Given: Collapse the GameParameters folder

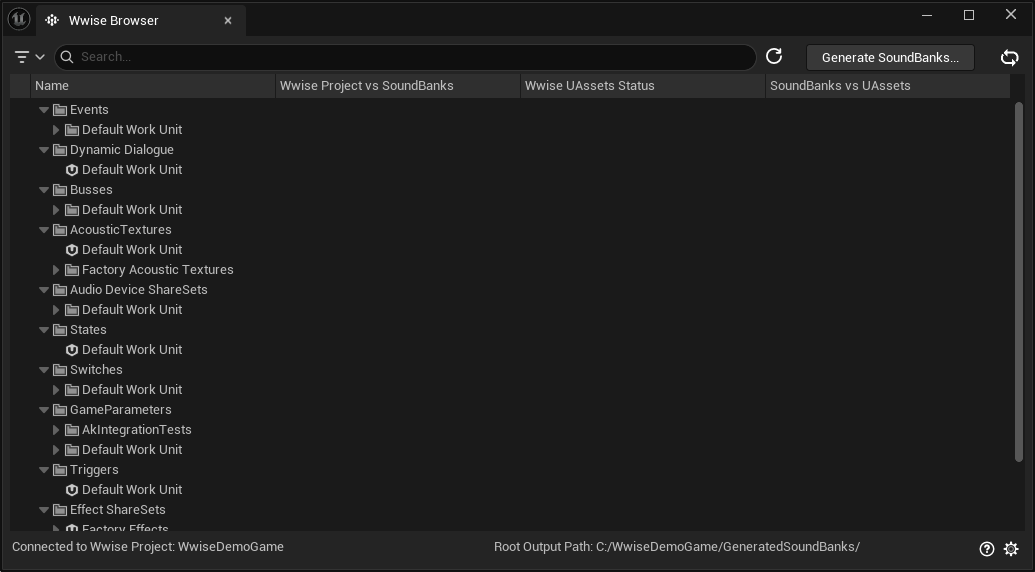Looking at the screenshot, I should [44, 410].
